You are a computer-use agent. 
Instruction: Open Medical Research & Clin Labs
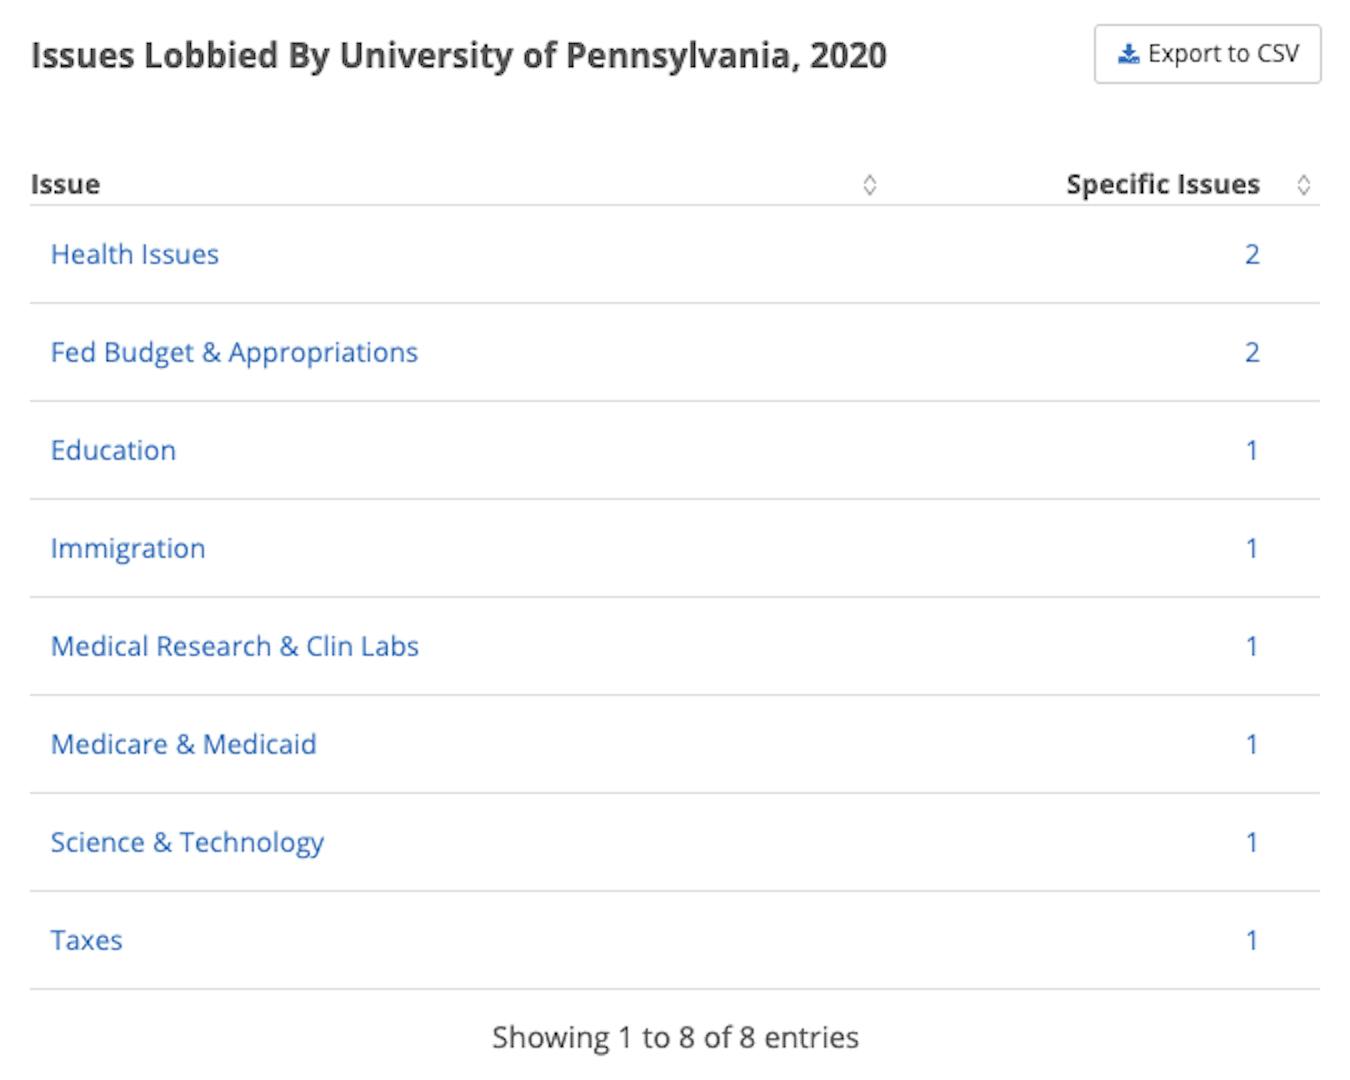[235, 647]
